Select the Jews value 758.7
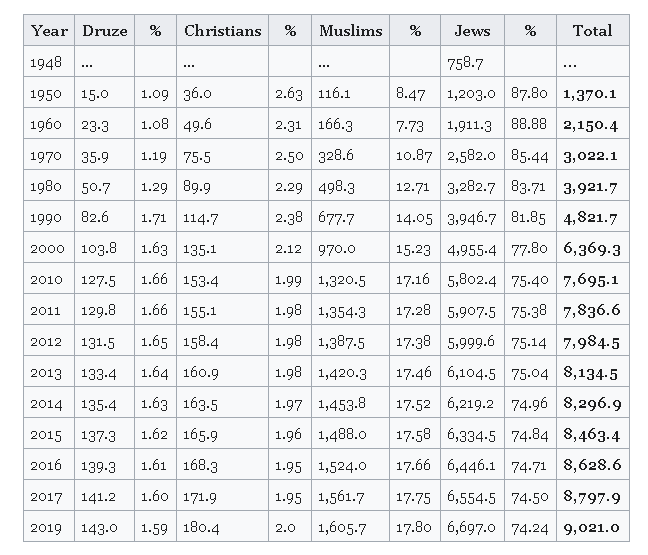 (x=465, y=62)
